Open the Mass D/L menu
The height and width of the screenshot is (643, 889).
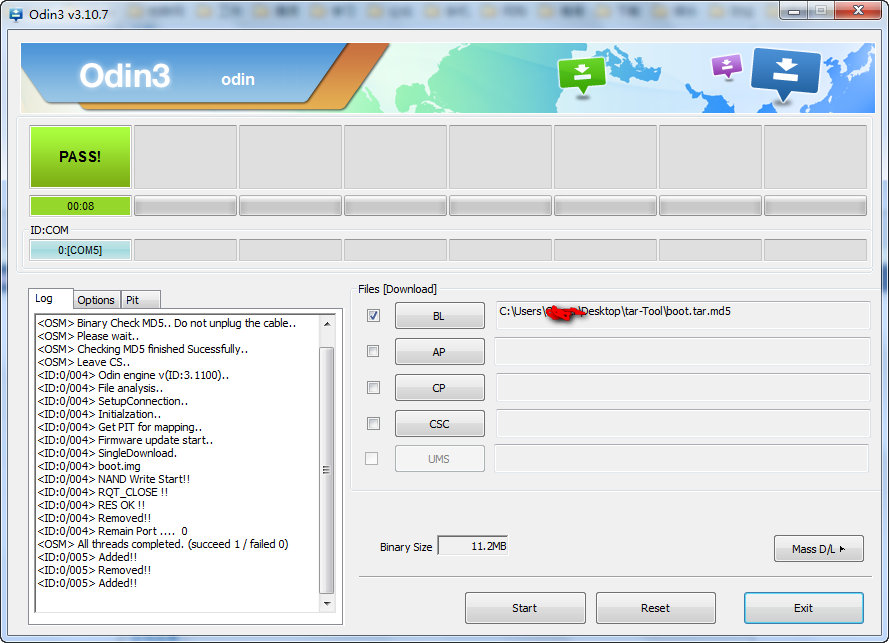coord(819,549)
